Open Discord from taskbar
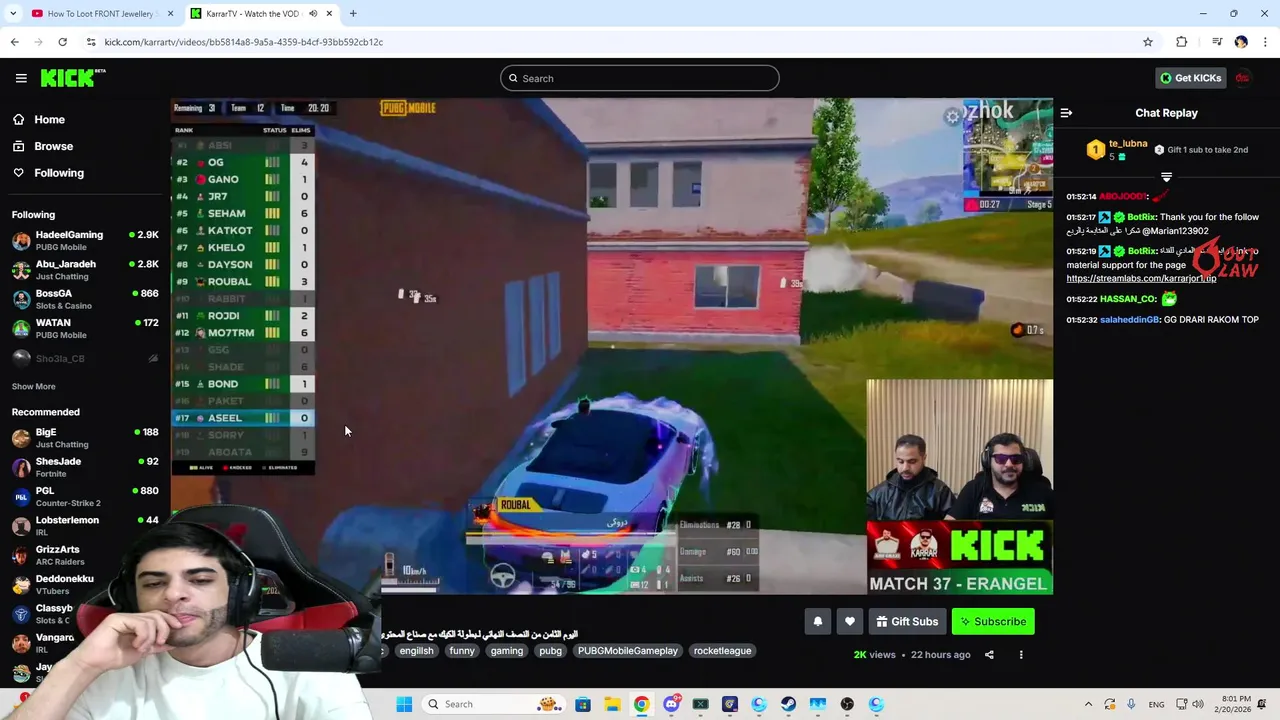 pos(671,704)
